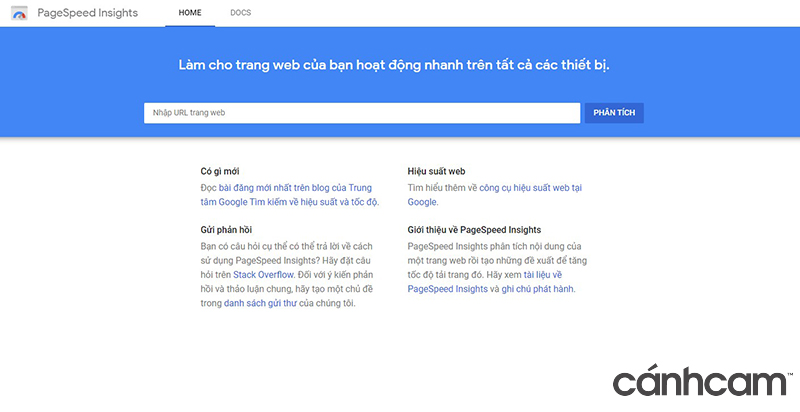This screenshot has width=800, height=412.
Task: Click the 'Hiệu suất web' heading
Action: (436, 171)
